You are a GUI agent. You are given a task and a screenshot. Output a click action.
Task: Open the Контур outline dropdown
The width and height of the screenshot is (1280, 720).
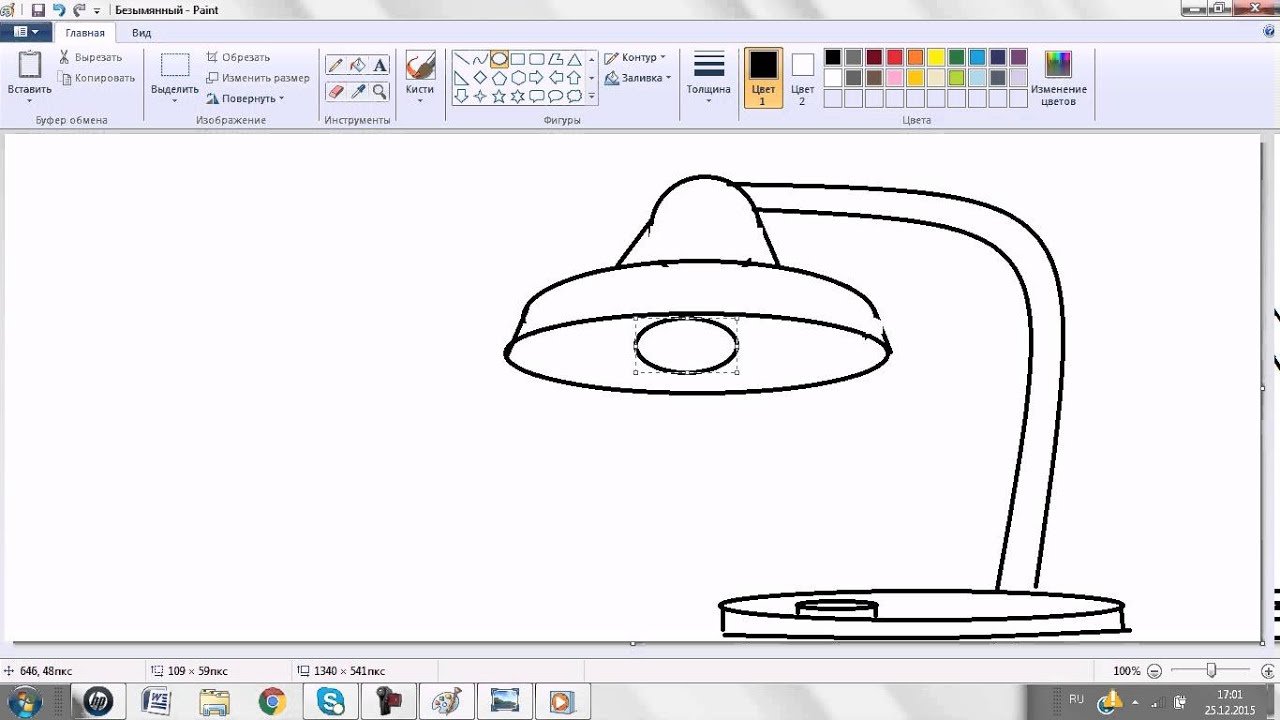coord(636,58)
